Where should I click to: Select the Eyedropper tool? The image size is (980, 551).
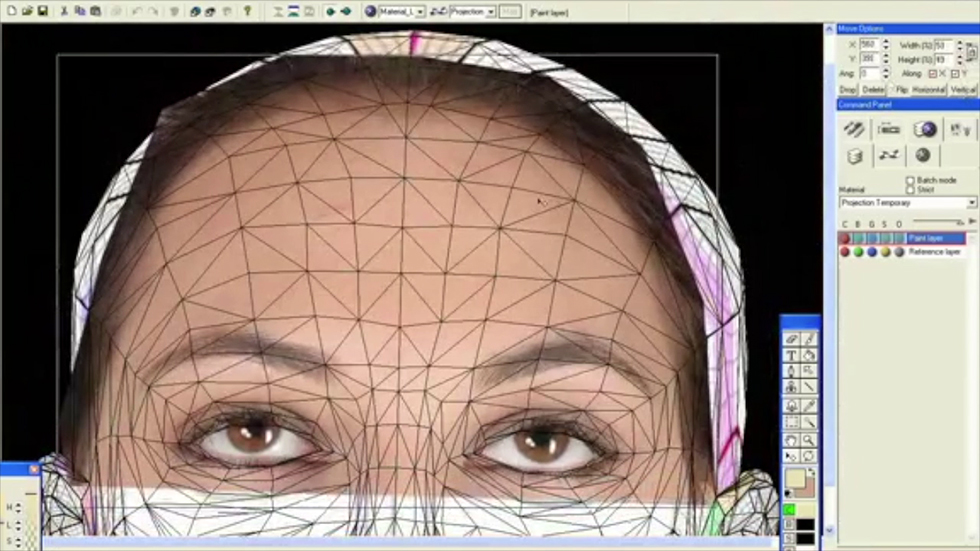coord(809,405)
